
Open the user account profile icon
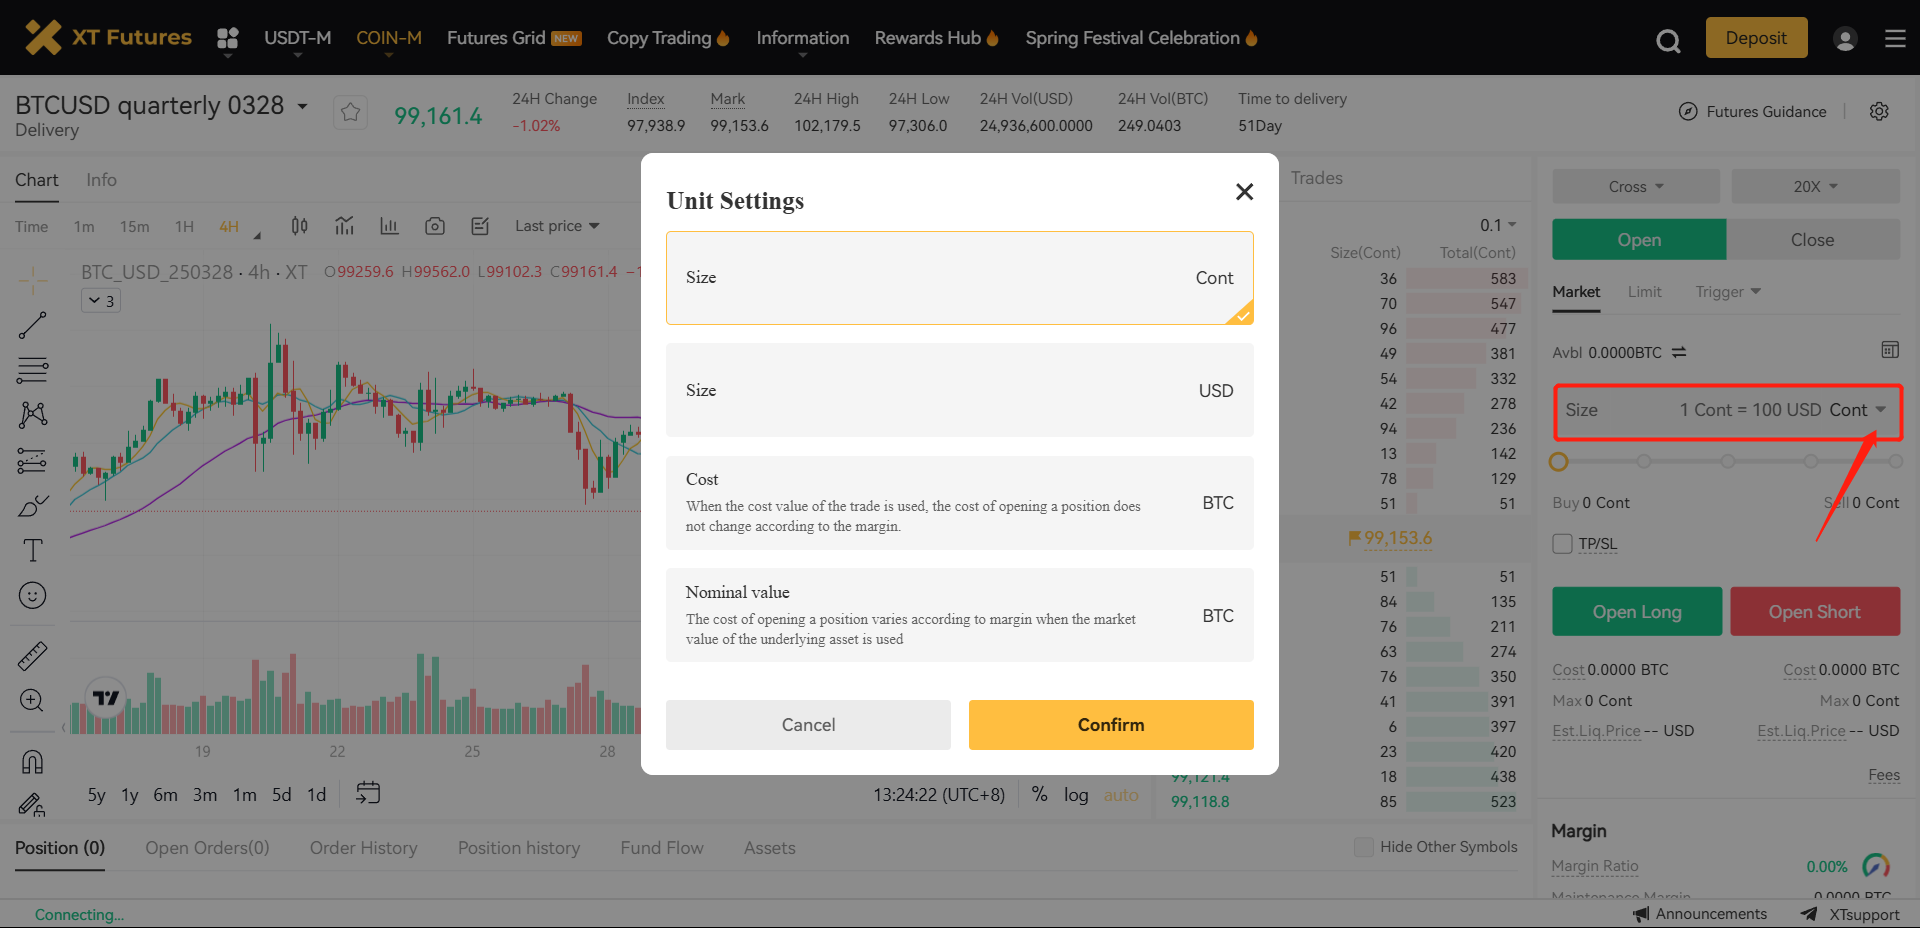pyautogui.click(x=1845, y=39)
